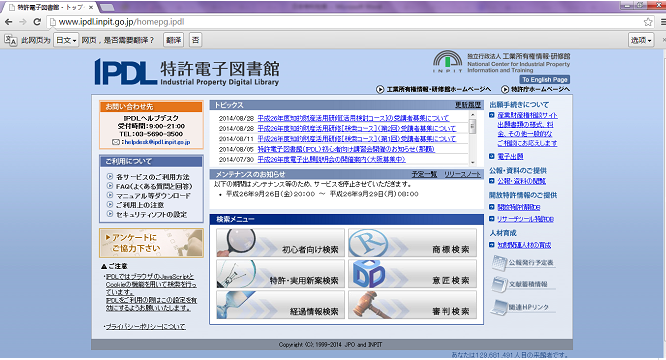Click FAQ(よくある質問と回答) link
666x360 pixels.
(x=154, y=186)
